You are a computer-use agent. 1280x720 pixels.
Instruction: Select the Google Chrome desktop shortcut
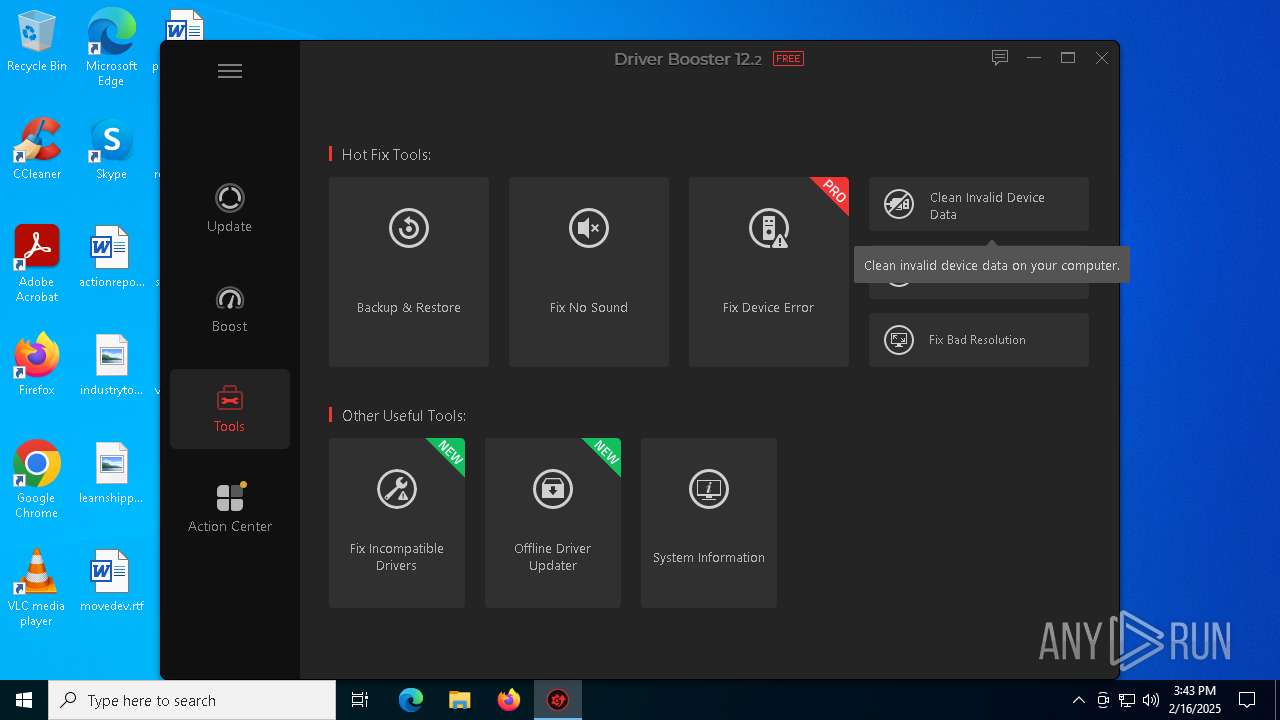click(x=37, y=480)
